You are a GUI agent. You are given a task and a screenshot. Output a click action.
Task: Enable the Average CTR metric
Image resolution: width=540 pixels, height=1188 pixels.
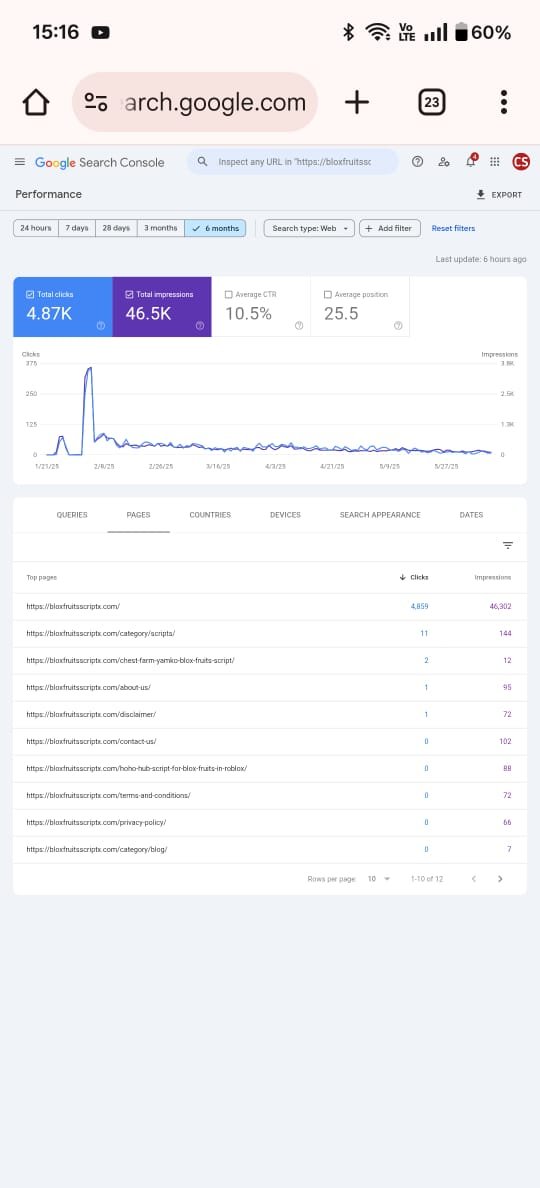pyautogui.click(x=229, y=295)
